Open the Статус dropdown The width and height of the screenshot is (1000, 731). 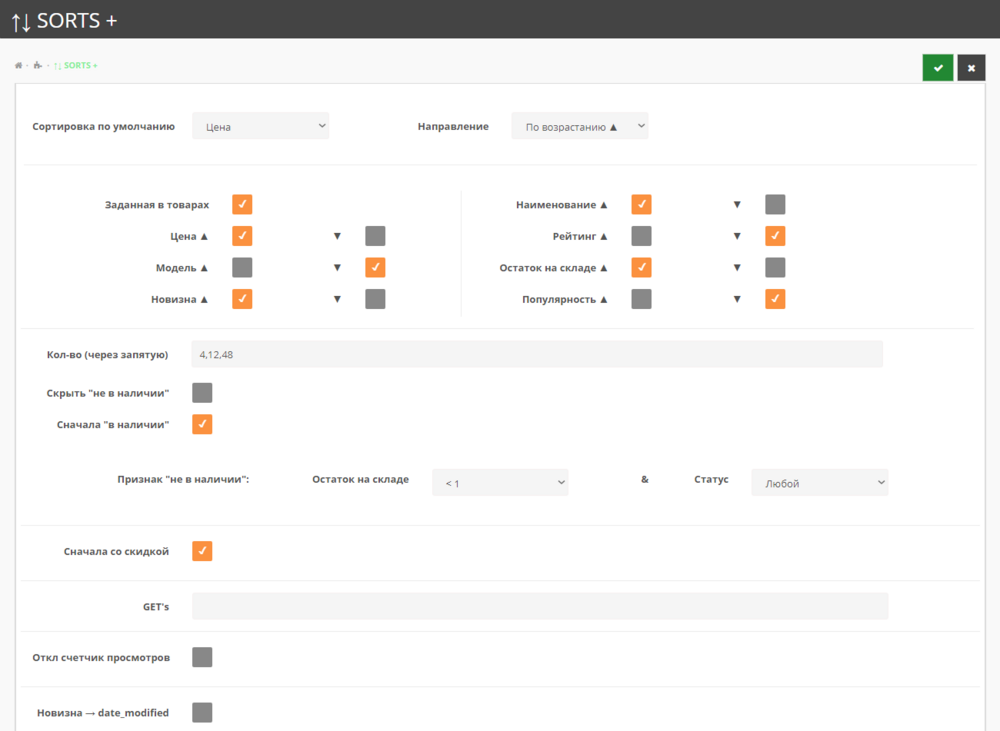pyautogui.click(x=820, y=483)
